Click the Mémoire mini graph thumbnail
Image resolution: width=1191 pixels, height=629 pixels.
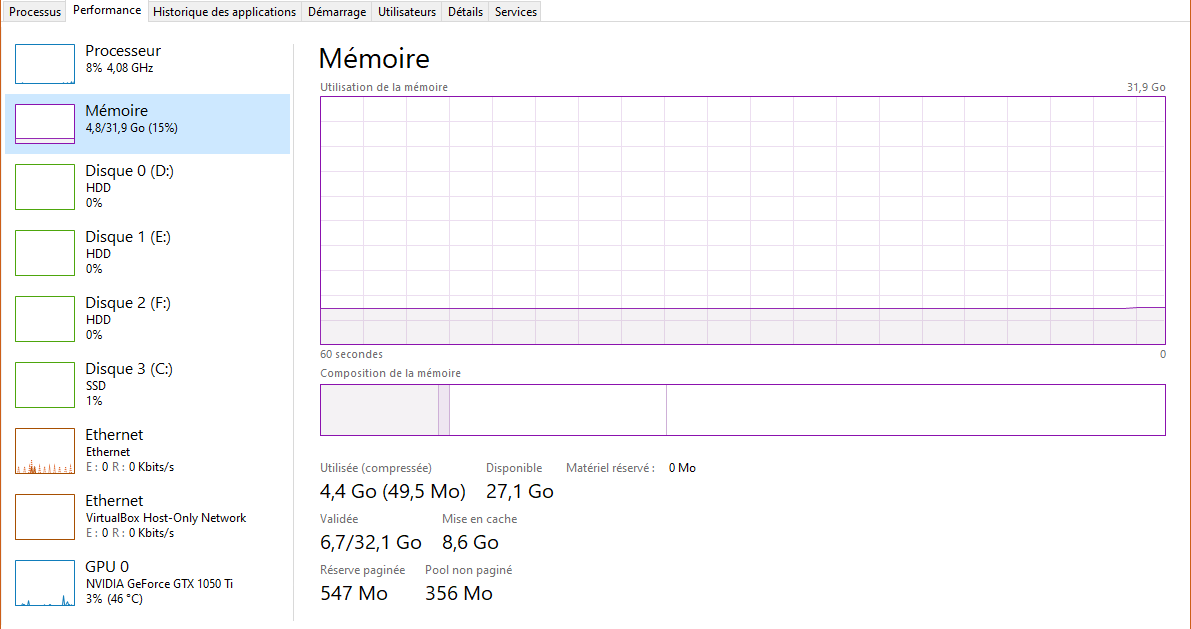pos(45,124)
